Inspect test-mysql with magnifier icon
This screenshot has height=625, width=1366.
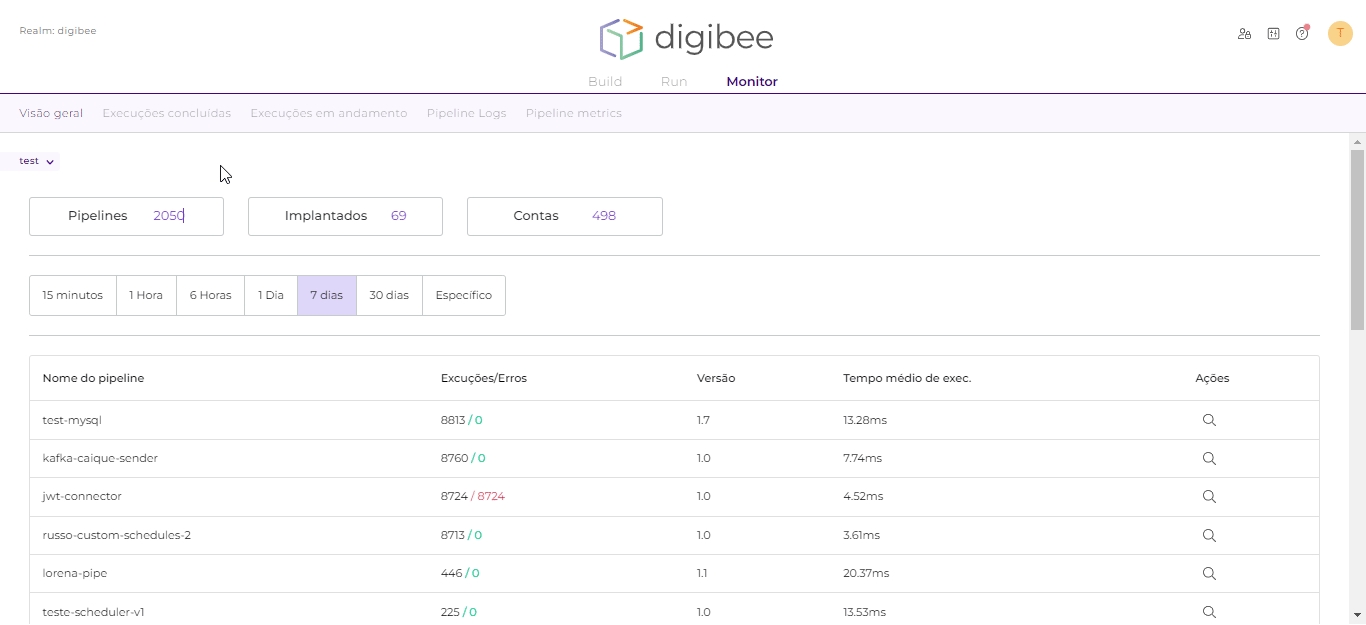coord(1209,420)
